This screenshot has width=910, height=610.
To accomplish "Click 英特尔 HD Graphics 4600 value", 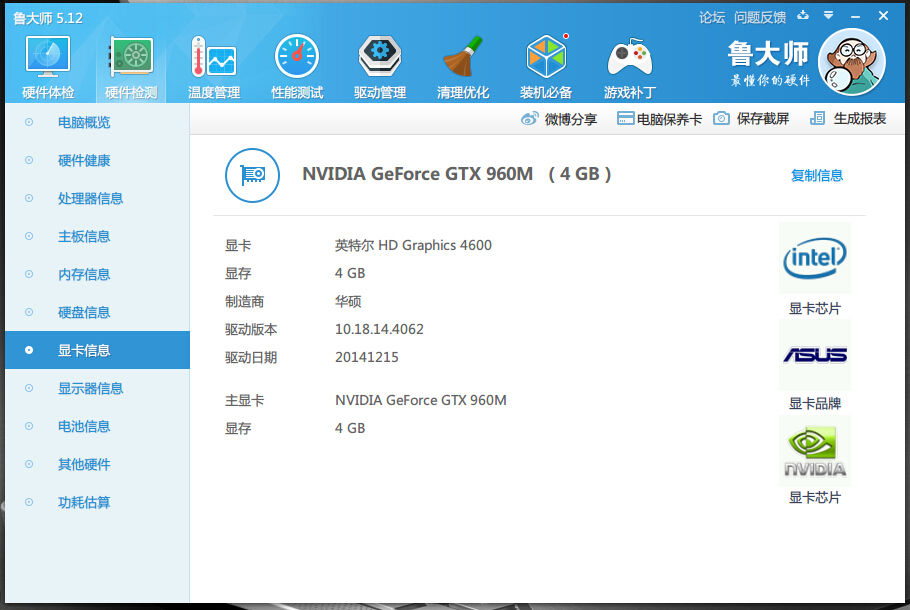I will point(413,246).
